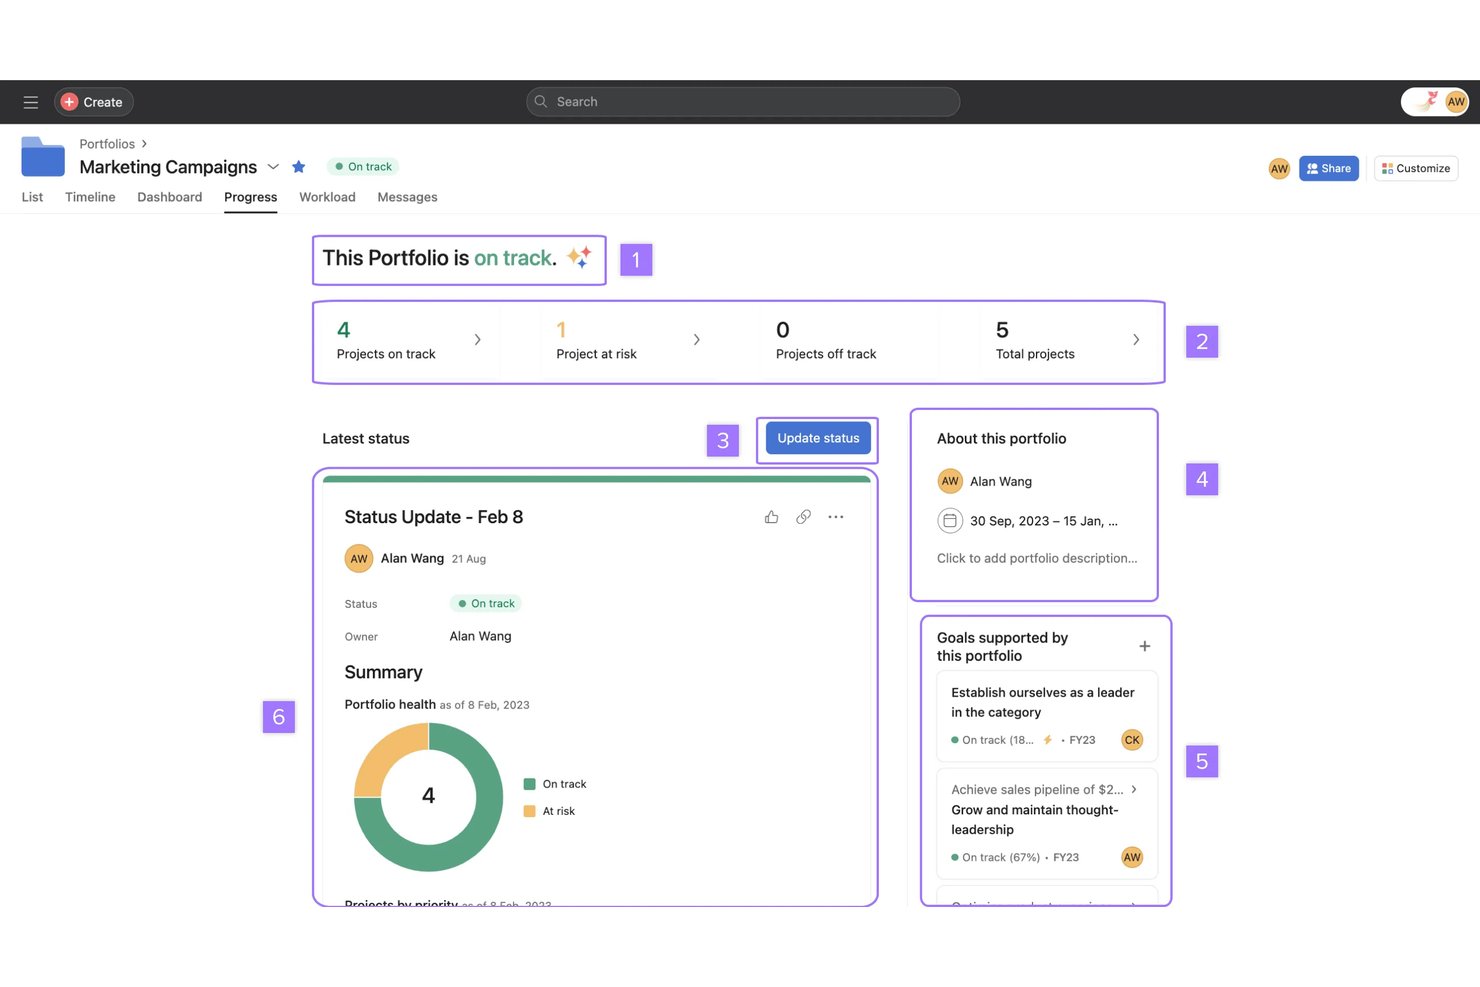Click the 0 Projects off track stat
Viewport: 1480px width, 987px height.
coord(826,341)
